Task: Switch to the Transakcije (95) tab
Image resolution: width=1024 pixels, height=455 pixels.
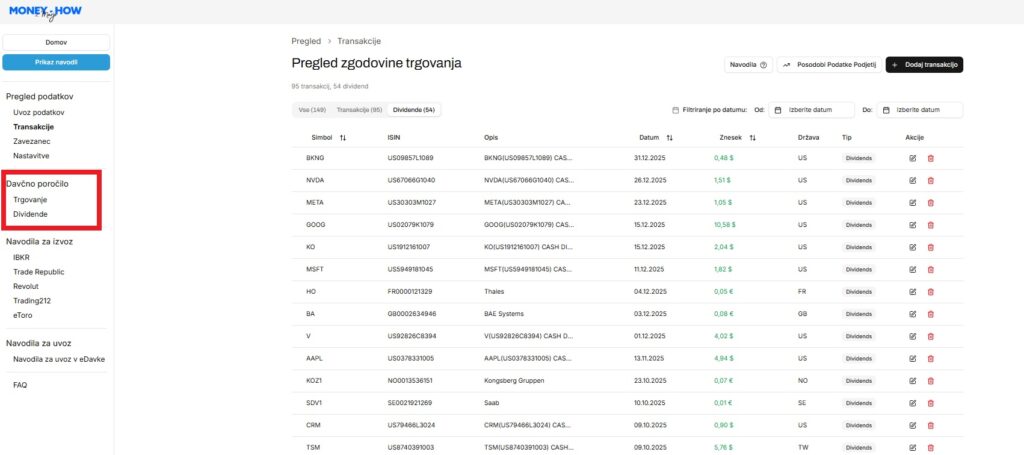Action: coord(359,110)
